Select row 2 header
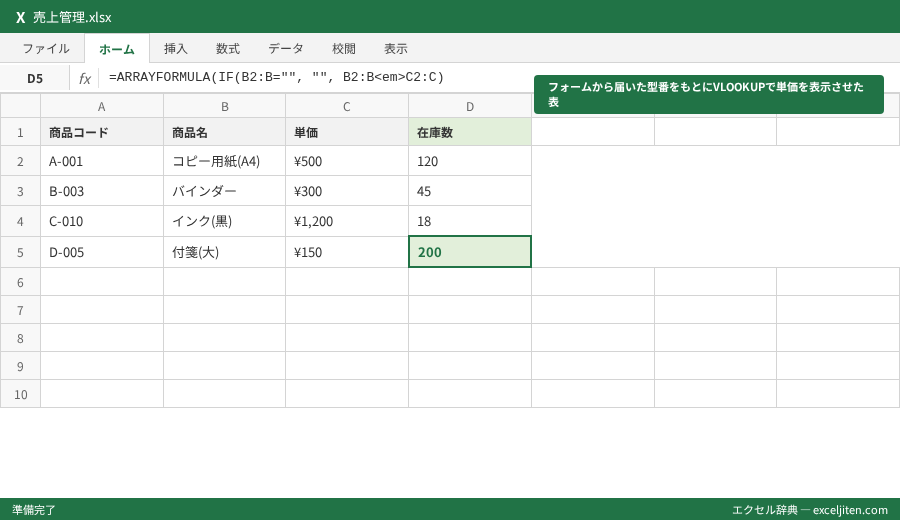Viewport: 900px width, 520px height. (x=20, y=161)
